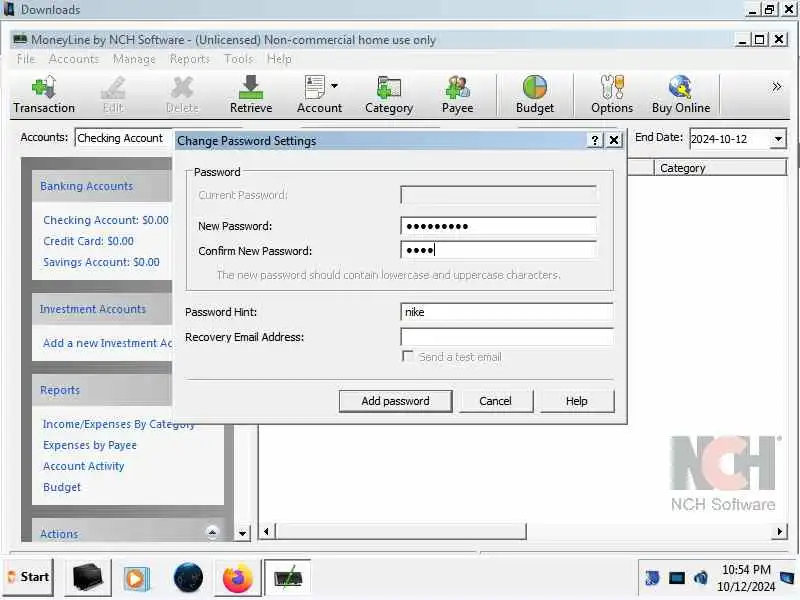Click the Category toolbar icon
This screenshot has height=600, width=800.
389,95
